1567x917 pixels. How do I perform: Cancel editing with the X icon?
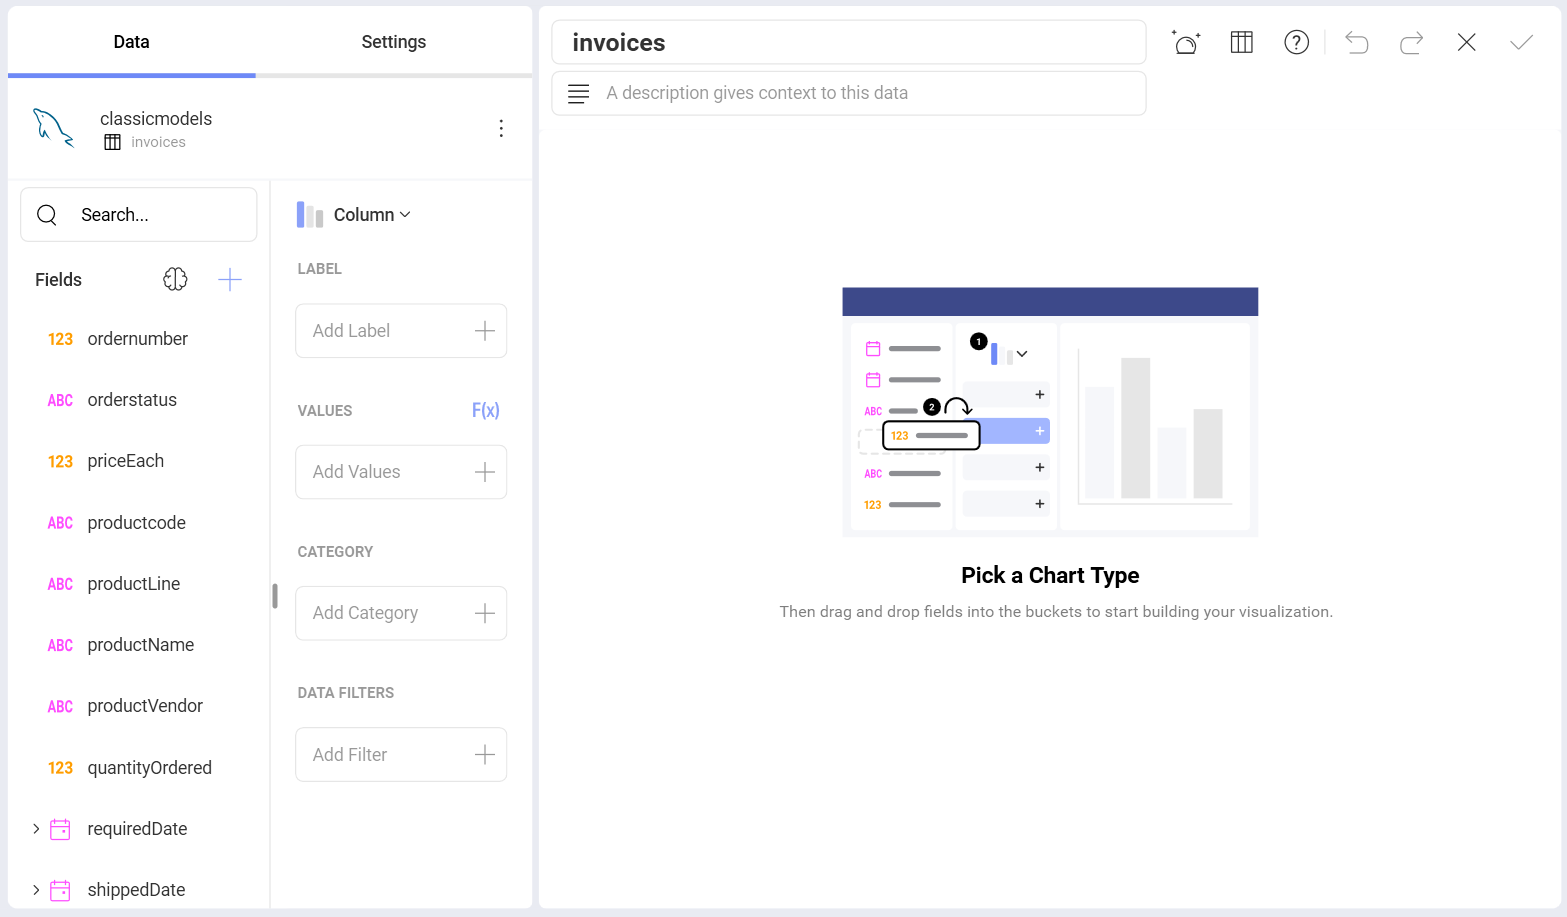(x=1467, y=42)
